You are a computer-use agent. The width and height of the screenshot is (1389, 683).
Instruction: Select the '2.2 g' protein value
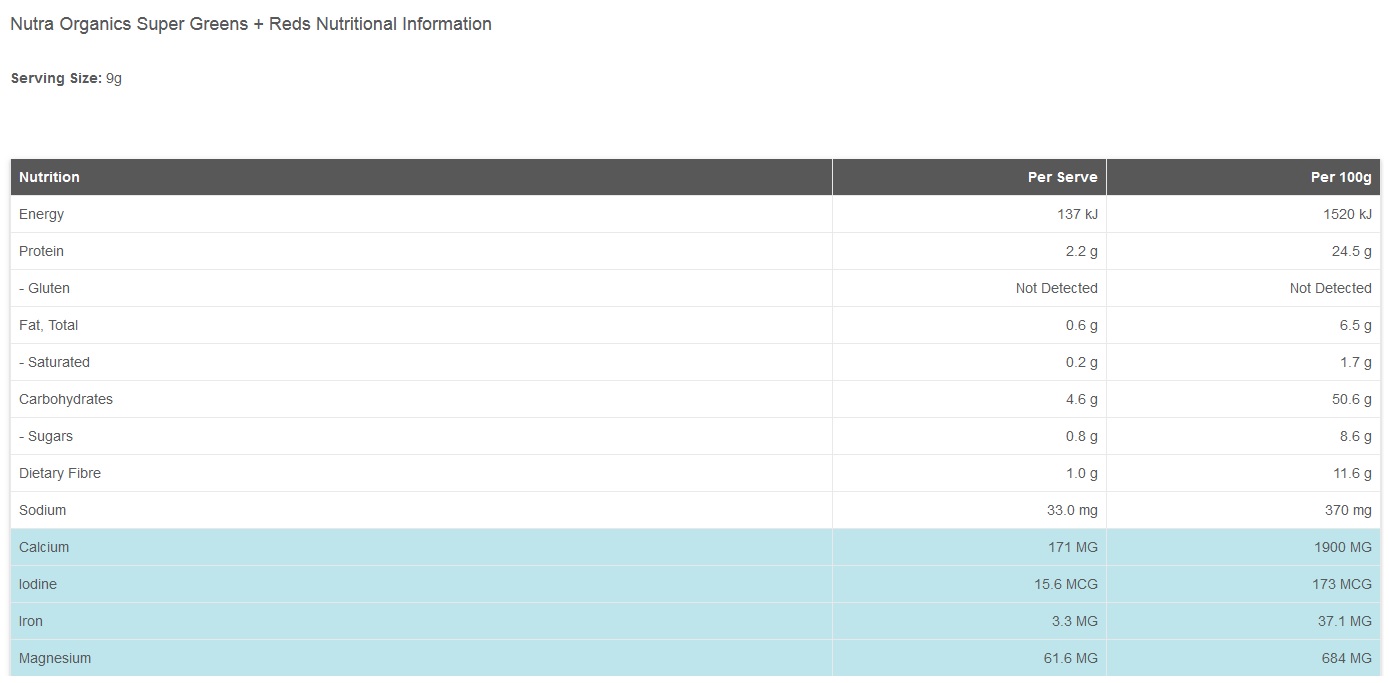[1082, 251]
